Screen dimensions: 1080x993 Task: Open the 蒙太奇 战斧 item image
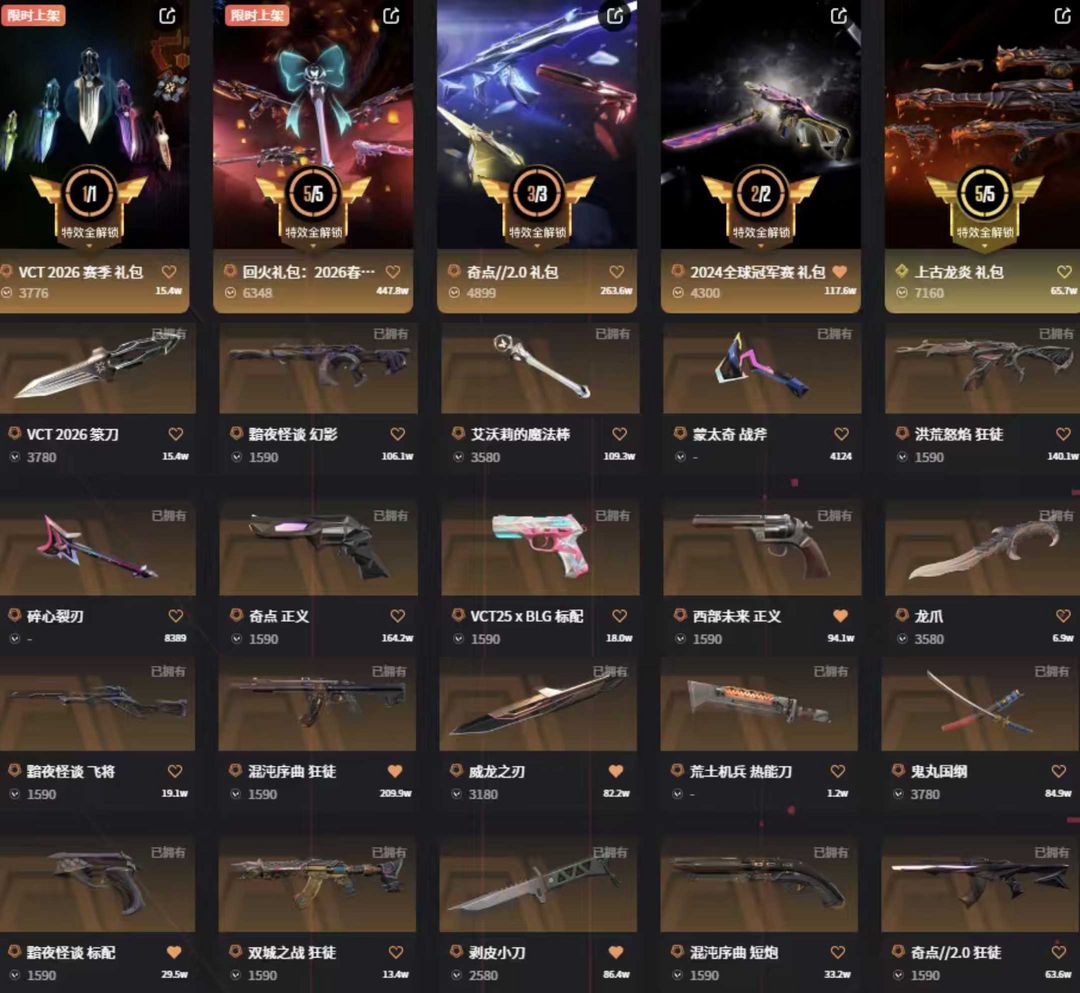[762, 368]
